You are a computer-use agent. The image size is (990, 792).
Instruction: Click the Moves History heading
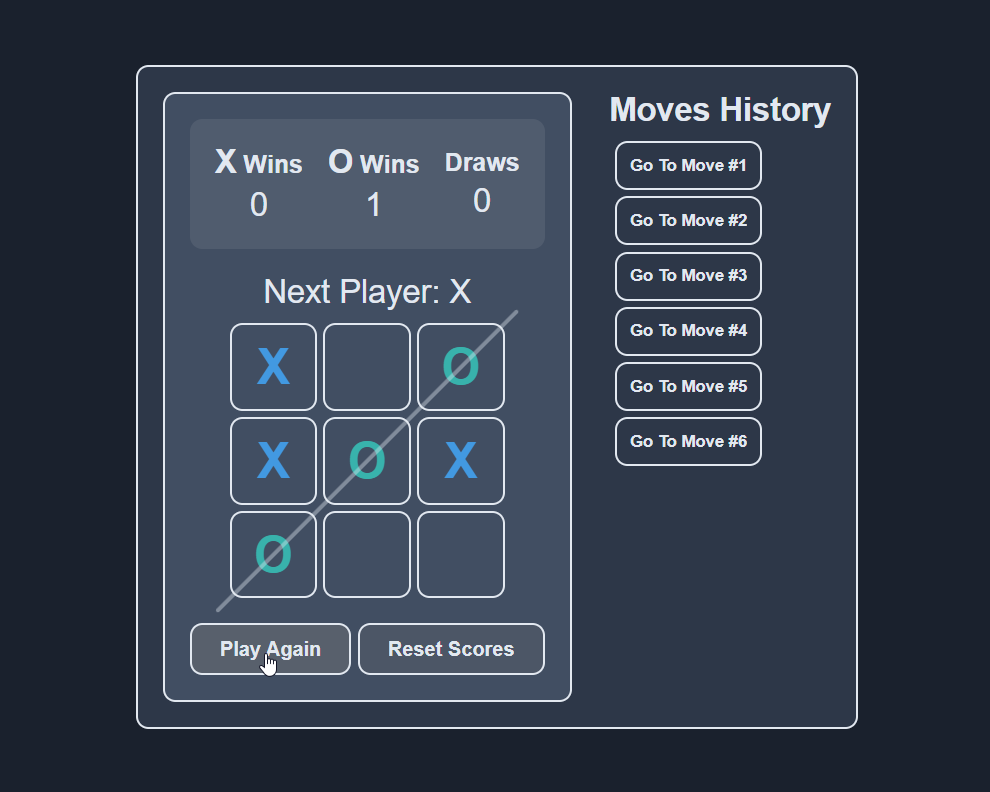(720, 110)
